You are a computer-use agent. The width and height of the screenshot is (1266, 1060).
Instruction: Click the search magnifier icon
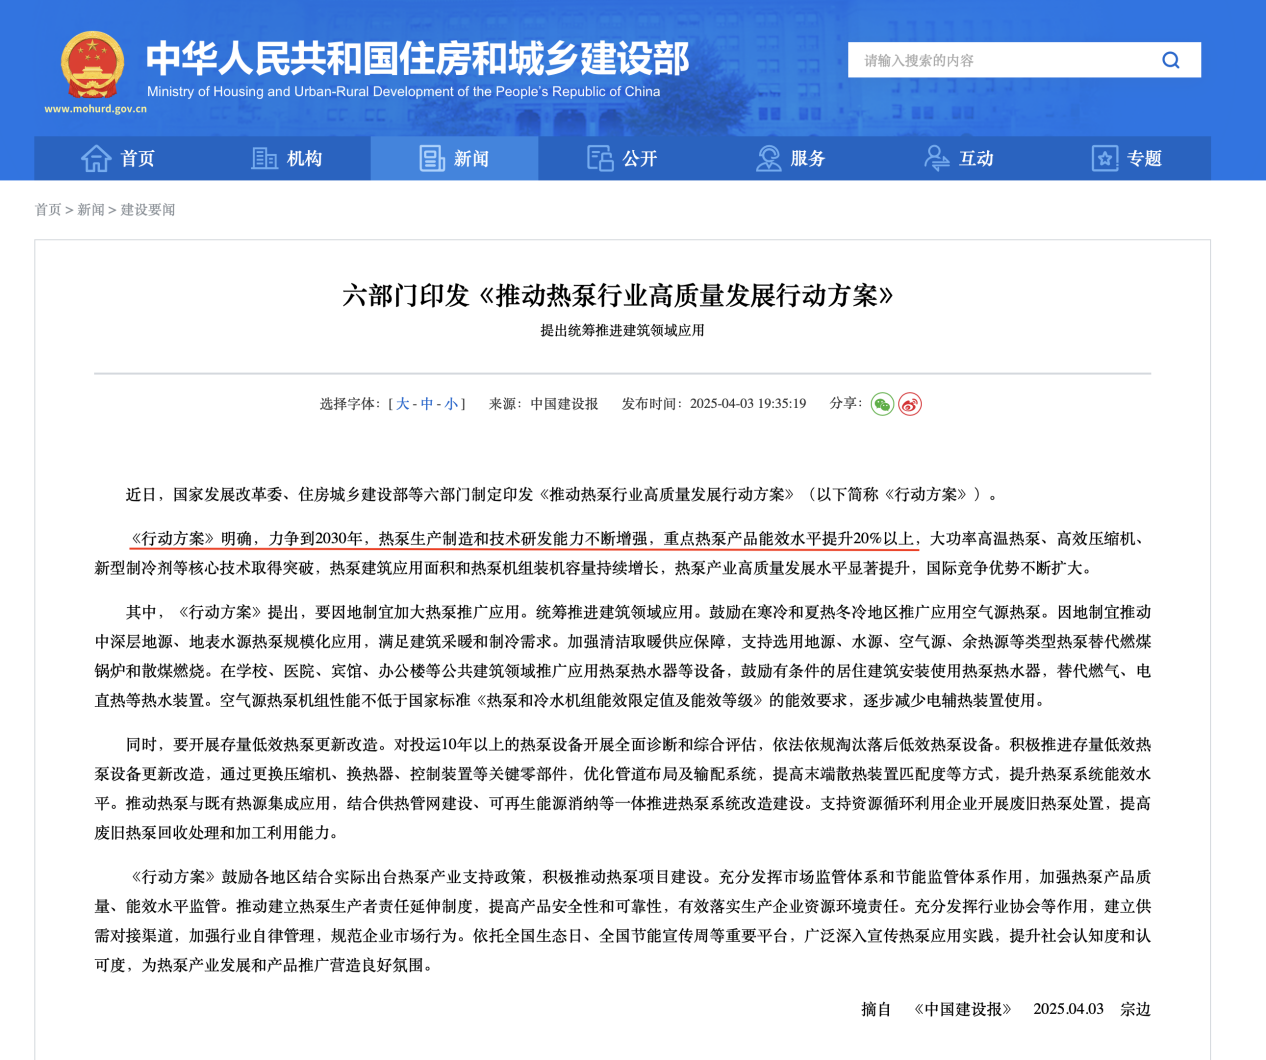coord(1171,60)
